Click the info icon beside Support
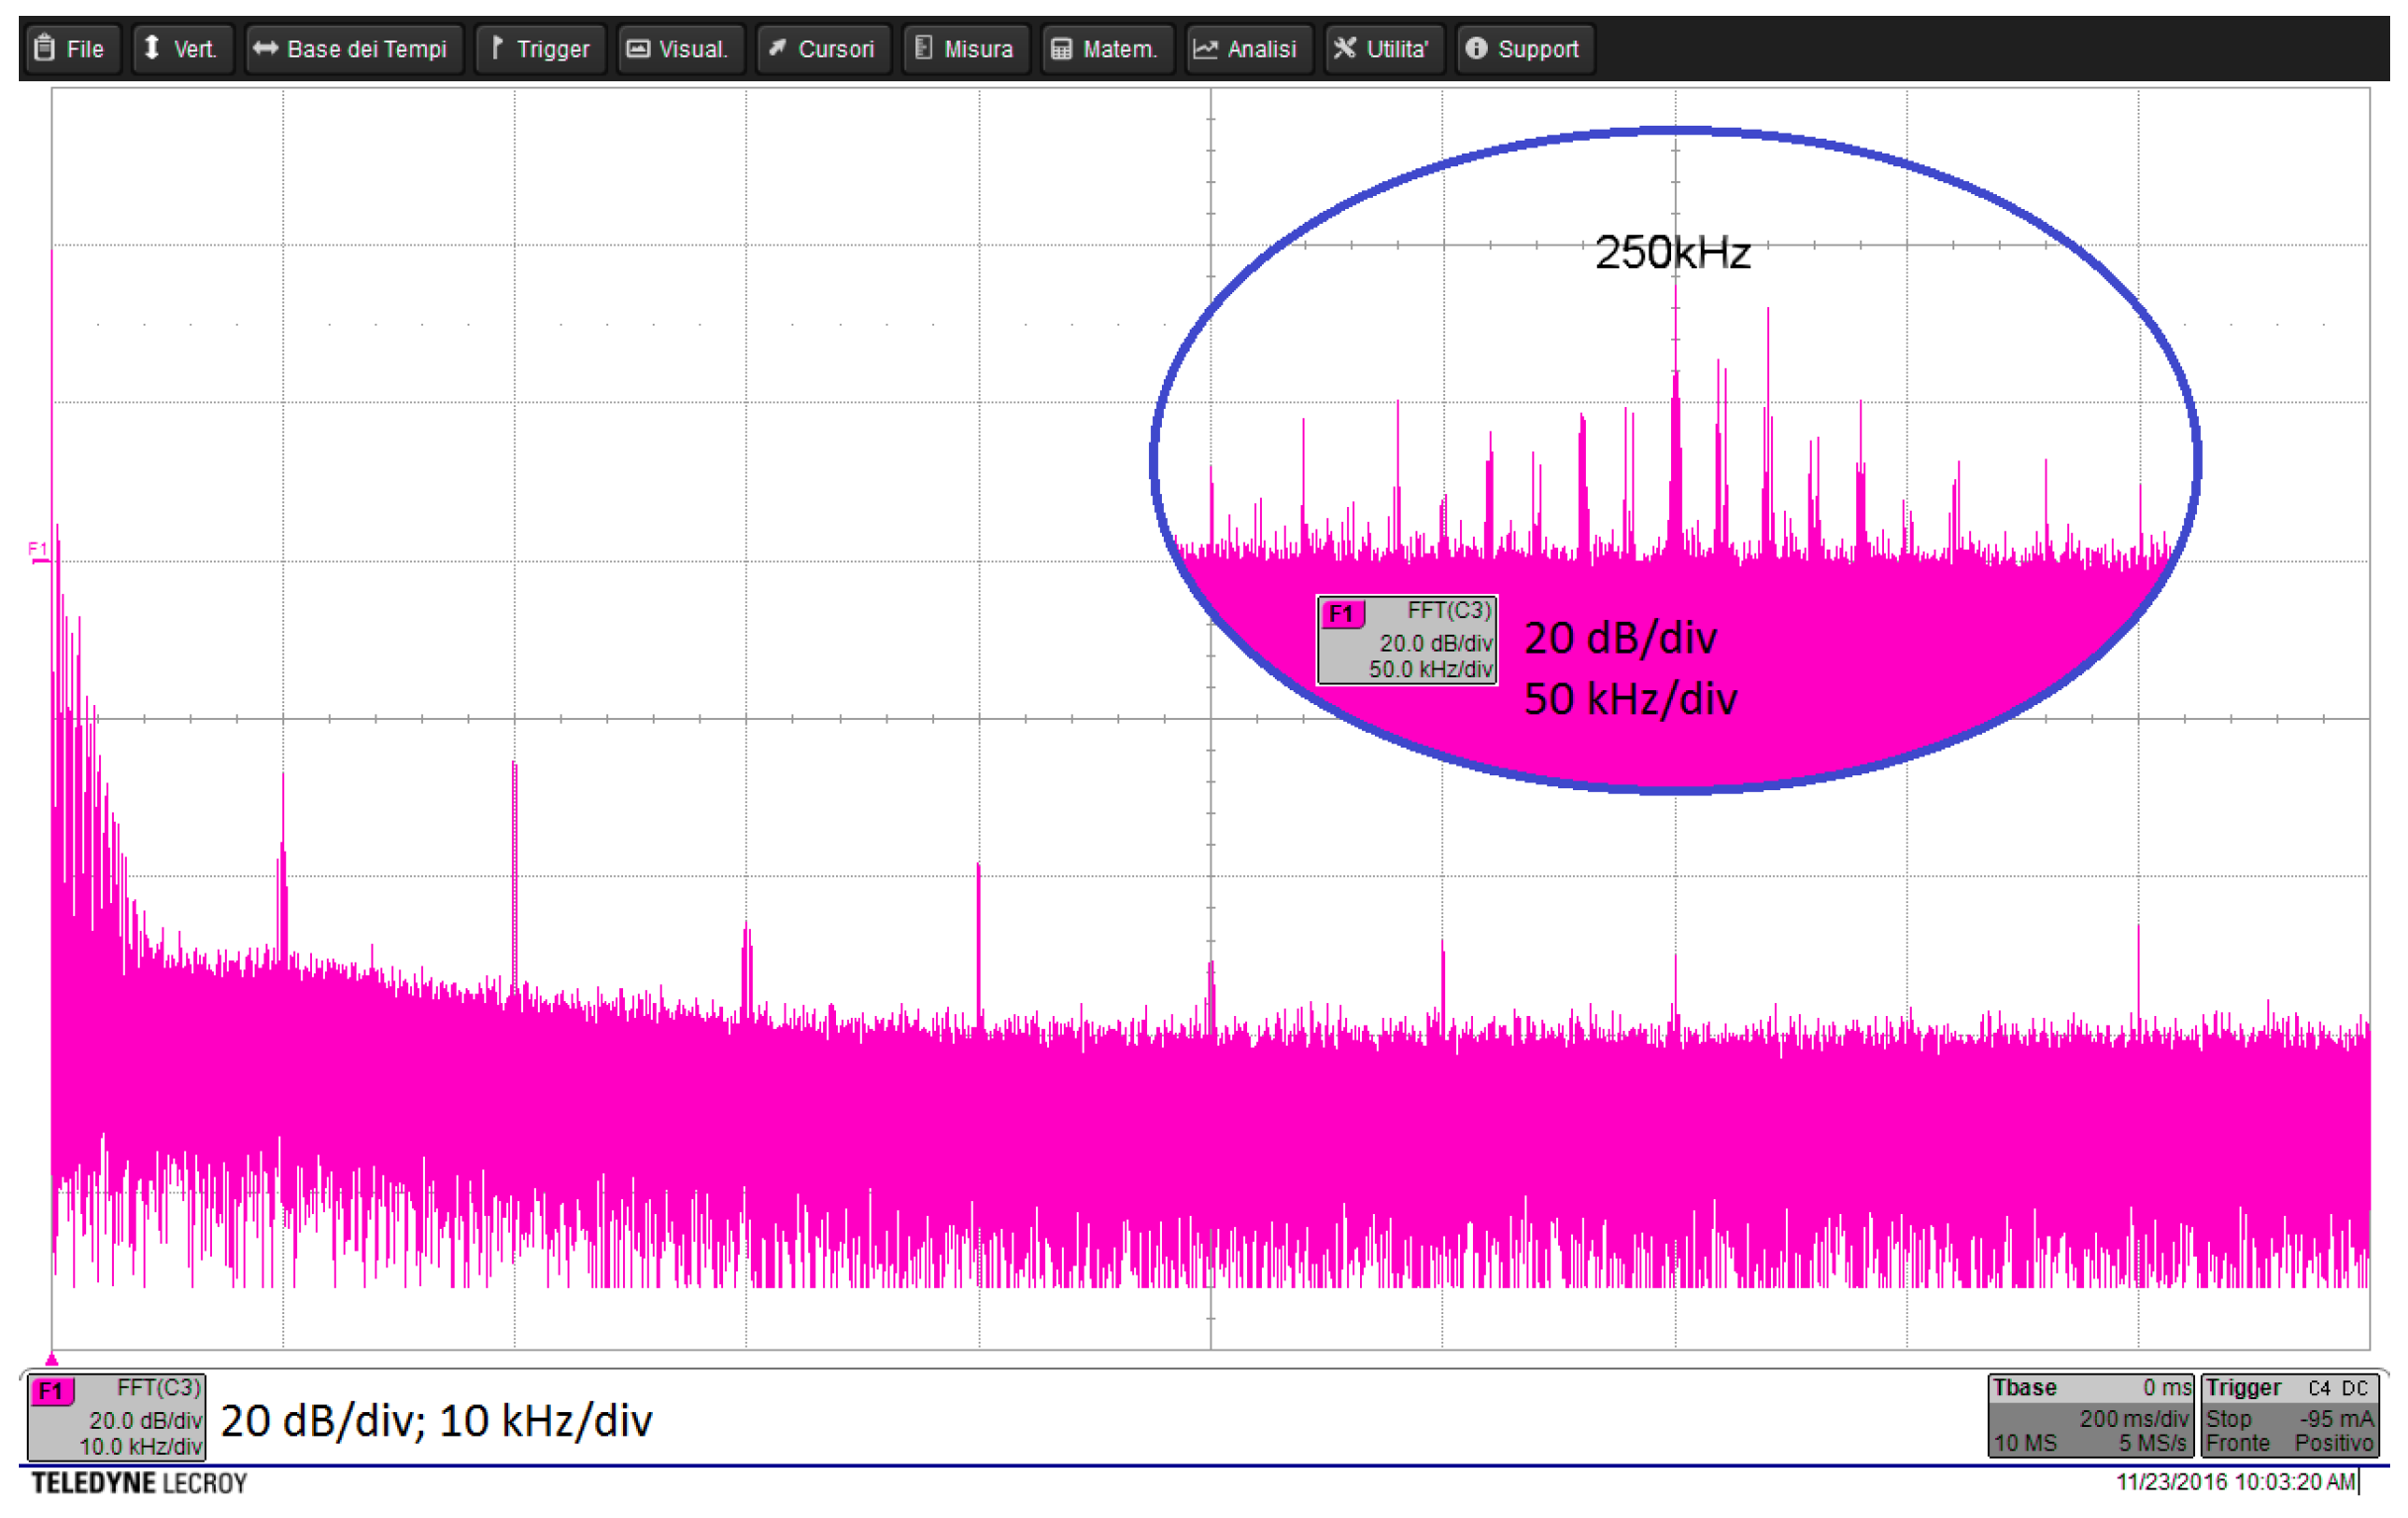This screenshot has width=2408, height=1518. point(1477,48)
